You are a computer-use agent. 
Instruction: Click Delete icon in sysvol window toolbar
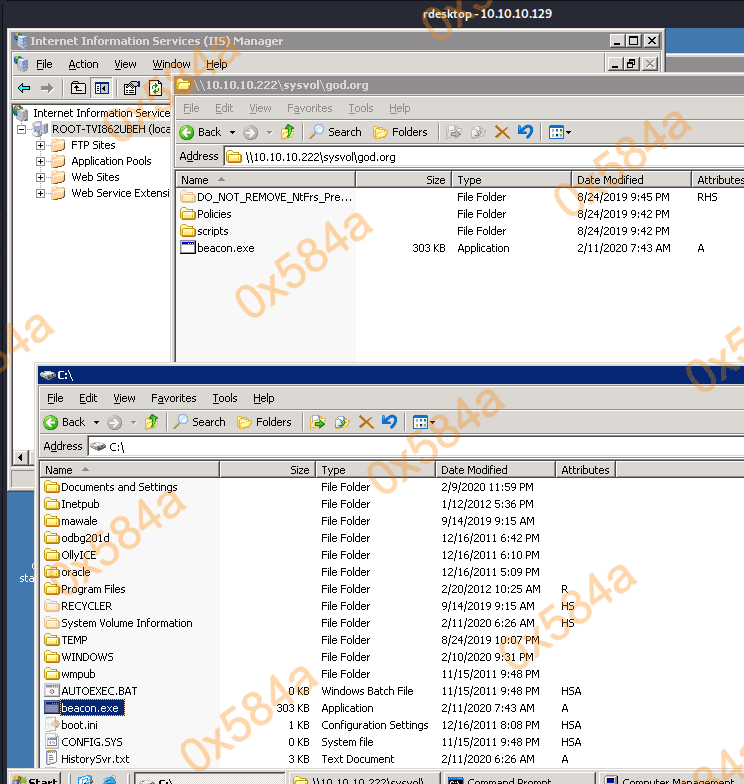tap(502, 132)
